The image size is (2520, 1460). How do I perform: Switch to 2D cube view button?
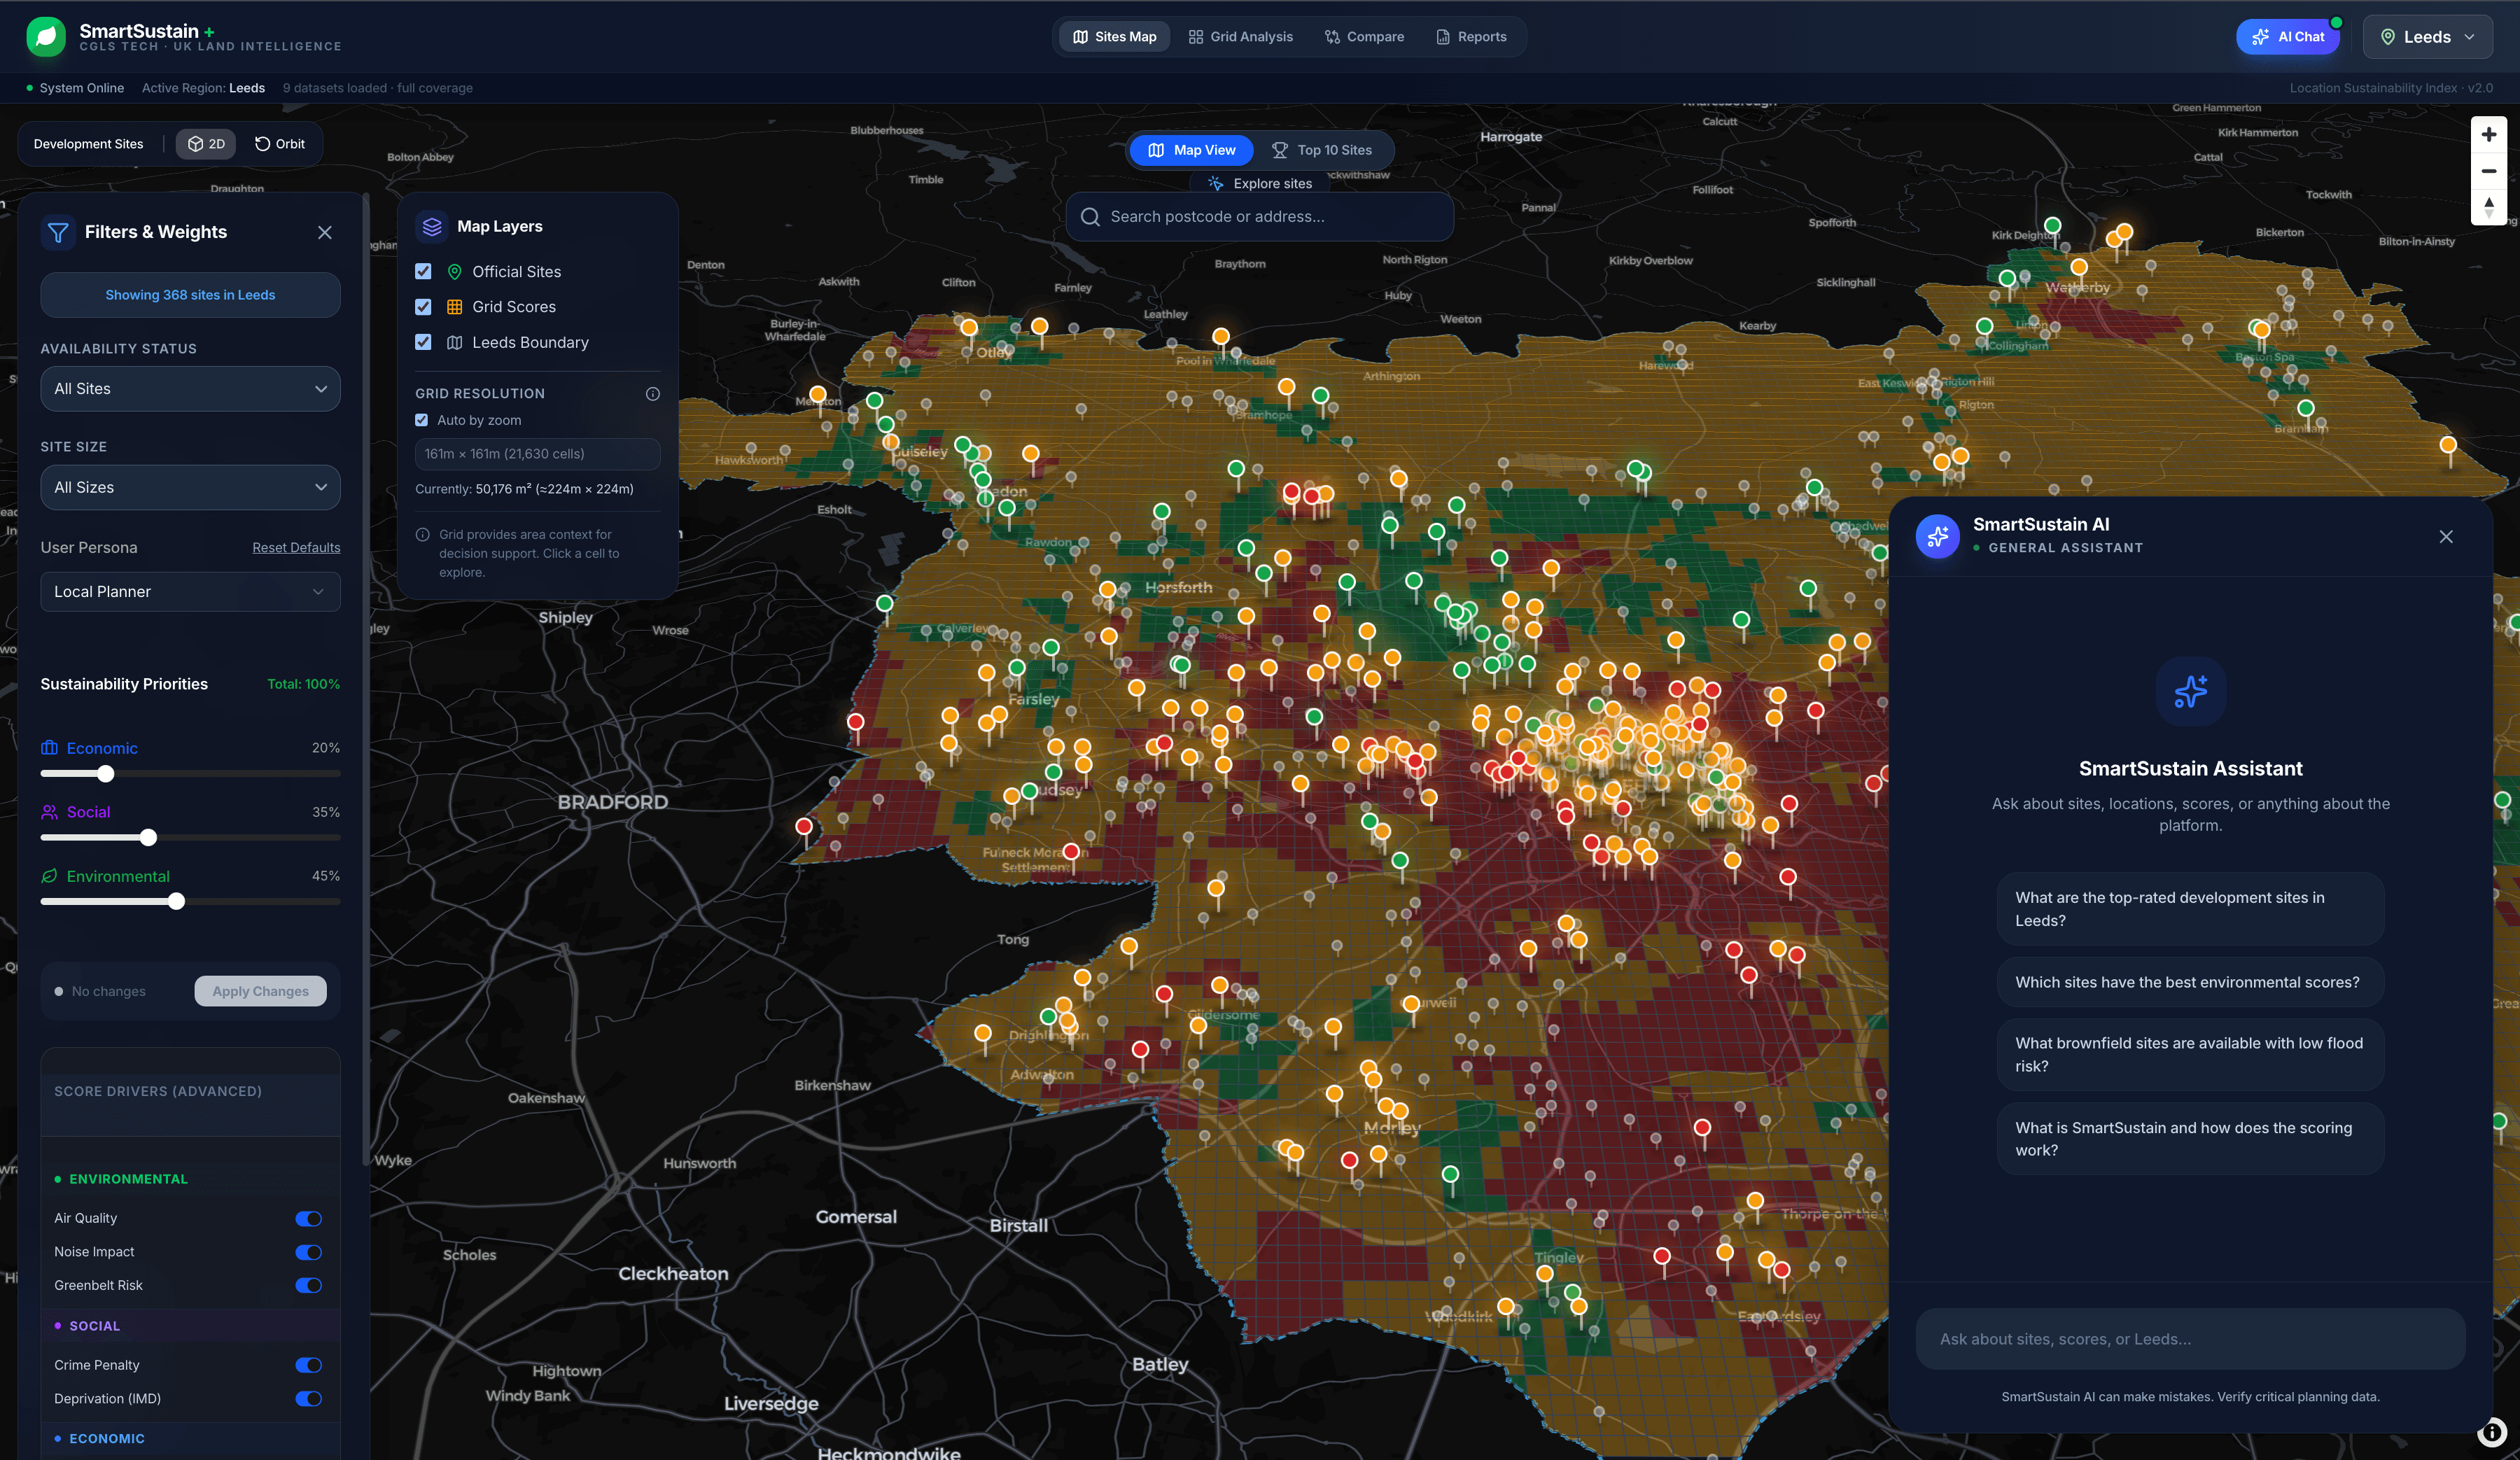click(x=206, y=144)
